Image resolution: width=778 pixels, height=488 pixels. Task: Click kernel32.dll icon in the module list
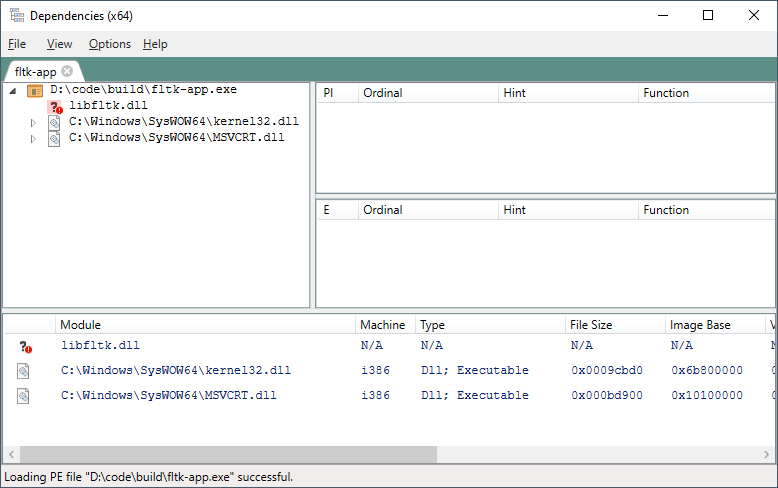pyautogui.click(x=23, y=371)
